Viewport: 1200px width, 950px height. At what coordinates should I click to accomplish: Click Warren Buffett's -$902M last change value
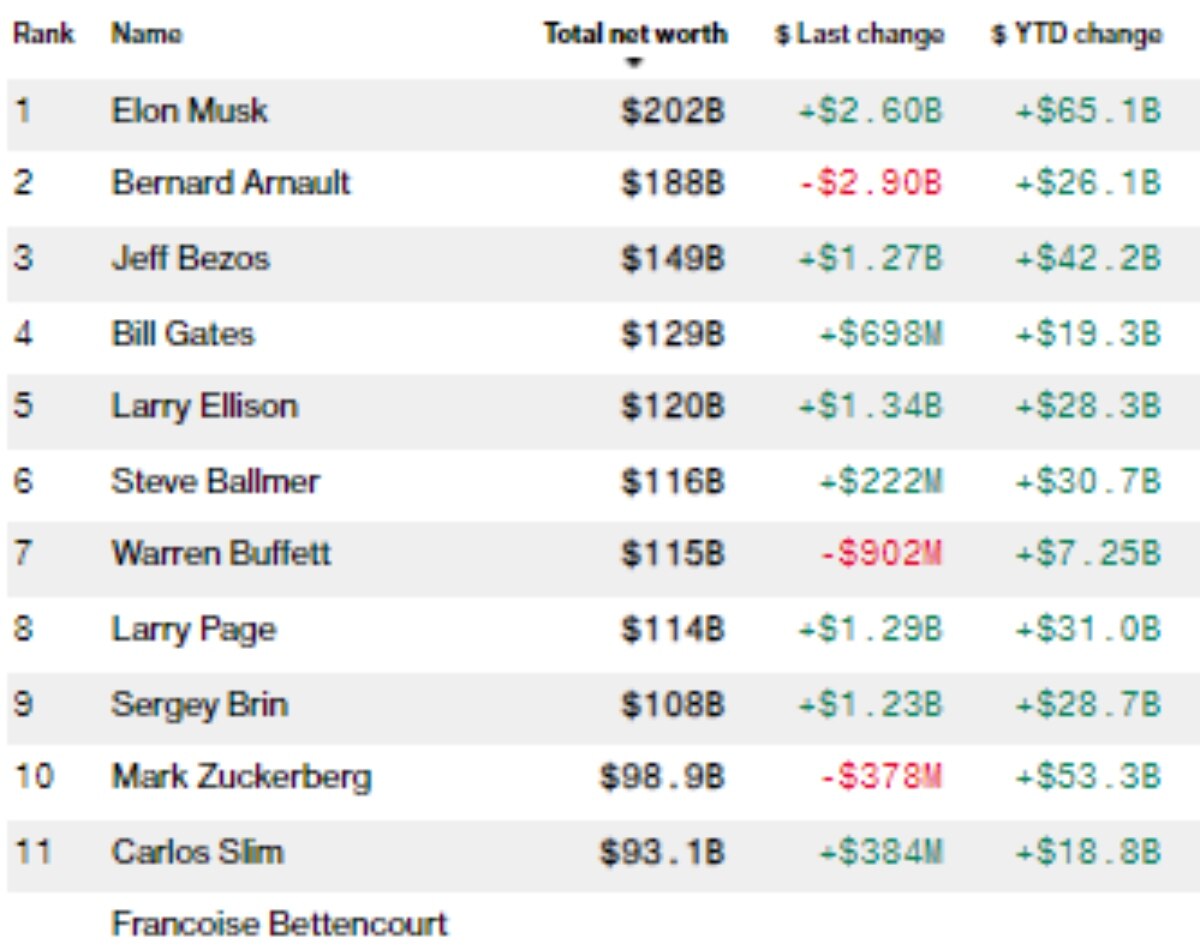coord(880,555)
